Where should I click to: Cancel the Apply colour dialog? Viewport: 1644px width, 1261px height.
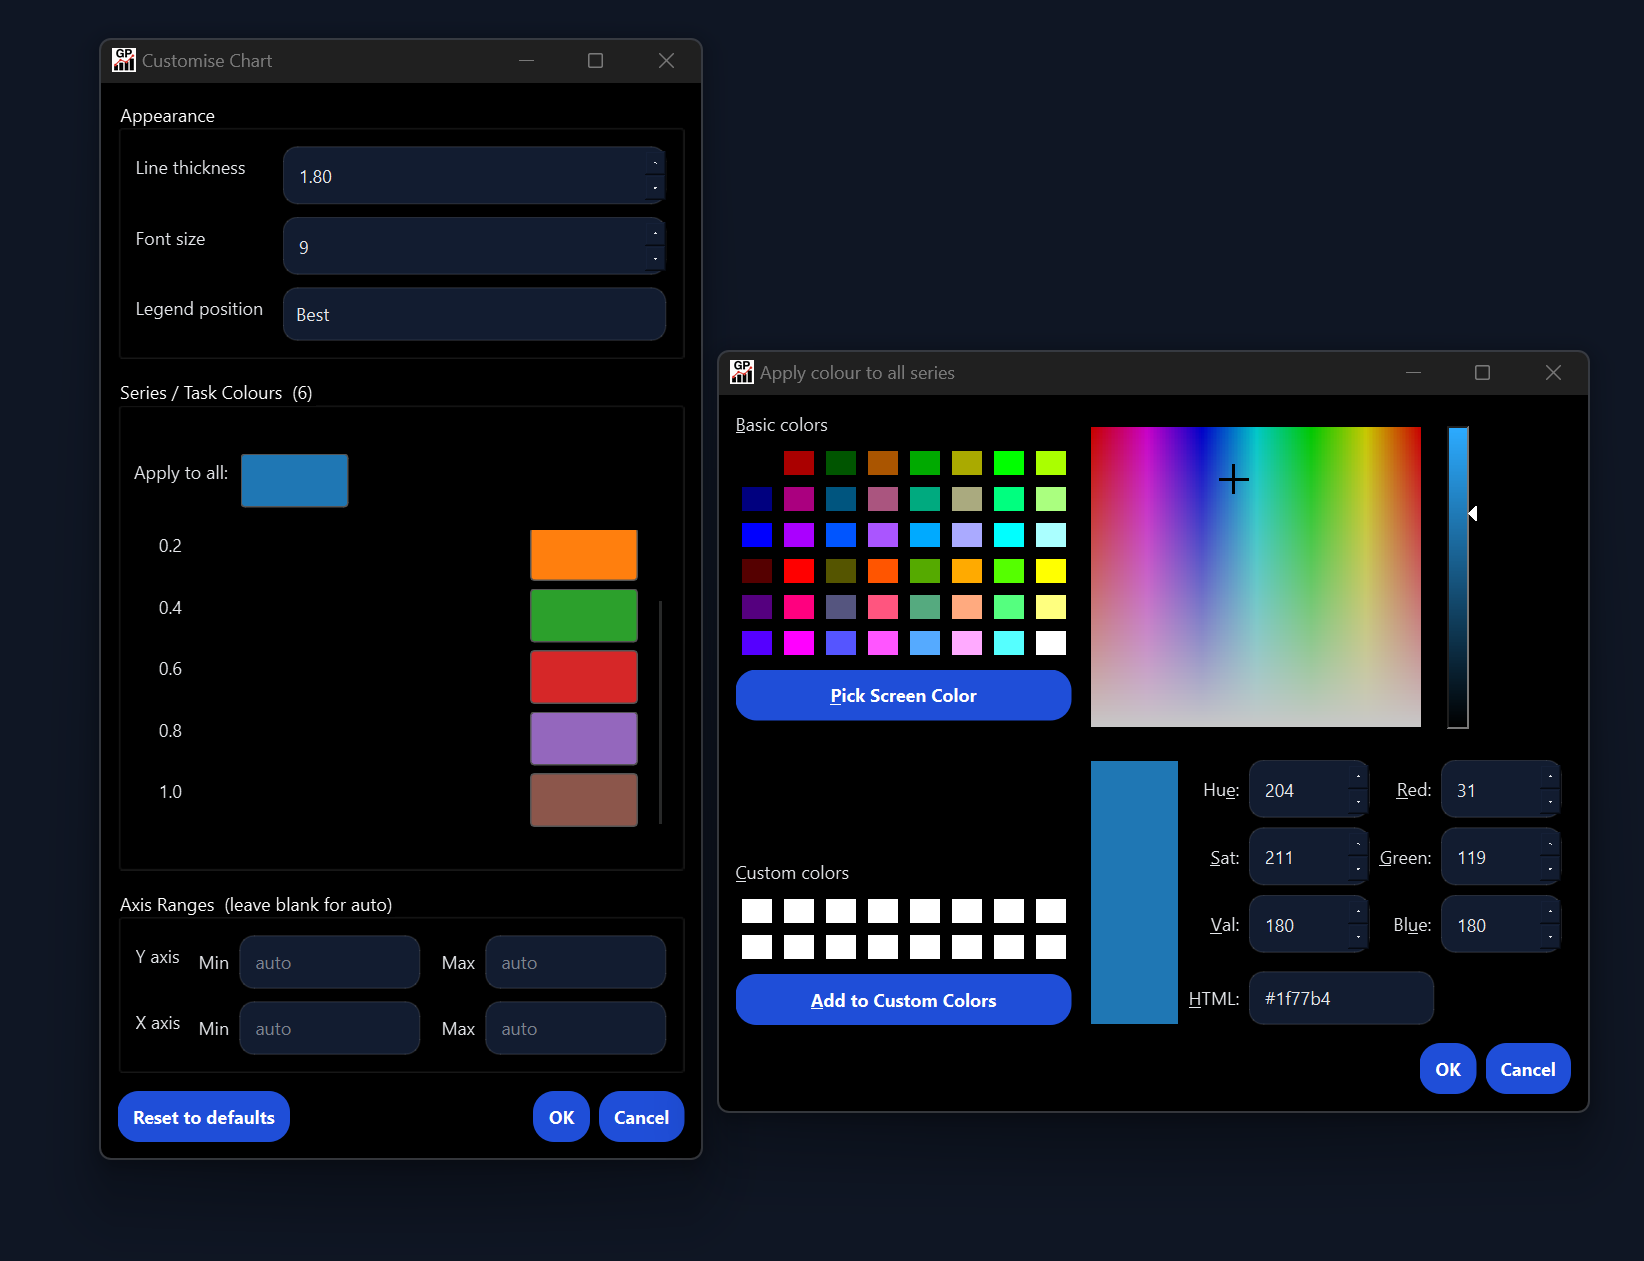(x=1528, y=1069)
